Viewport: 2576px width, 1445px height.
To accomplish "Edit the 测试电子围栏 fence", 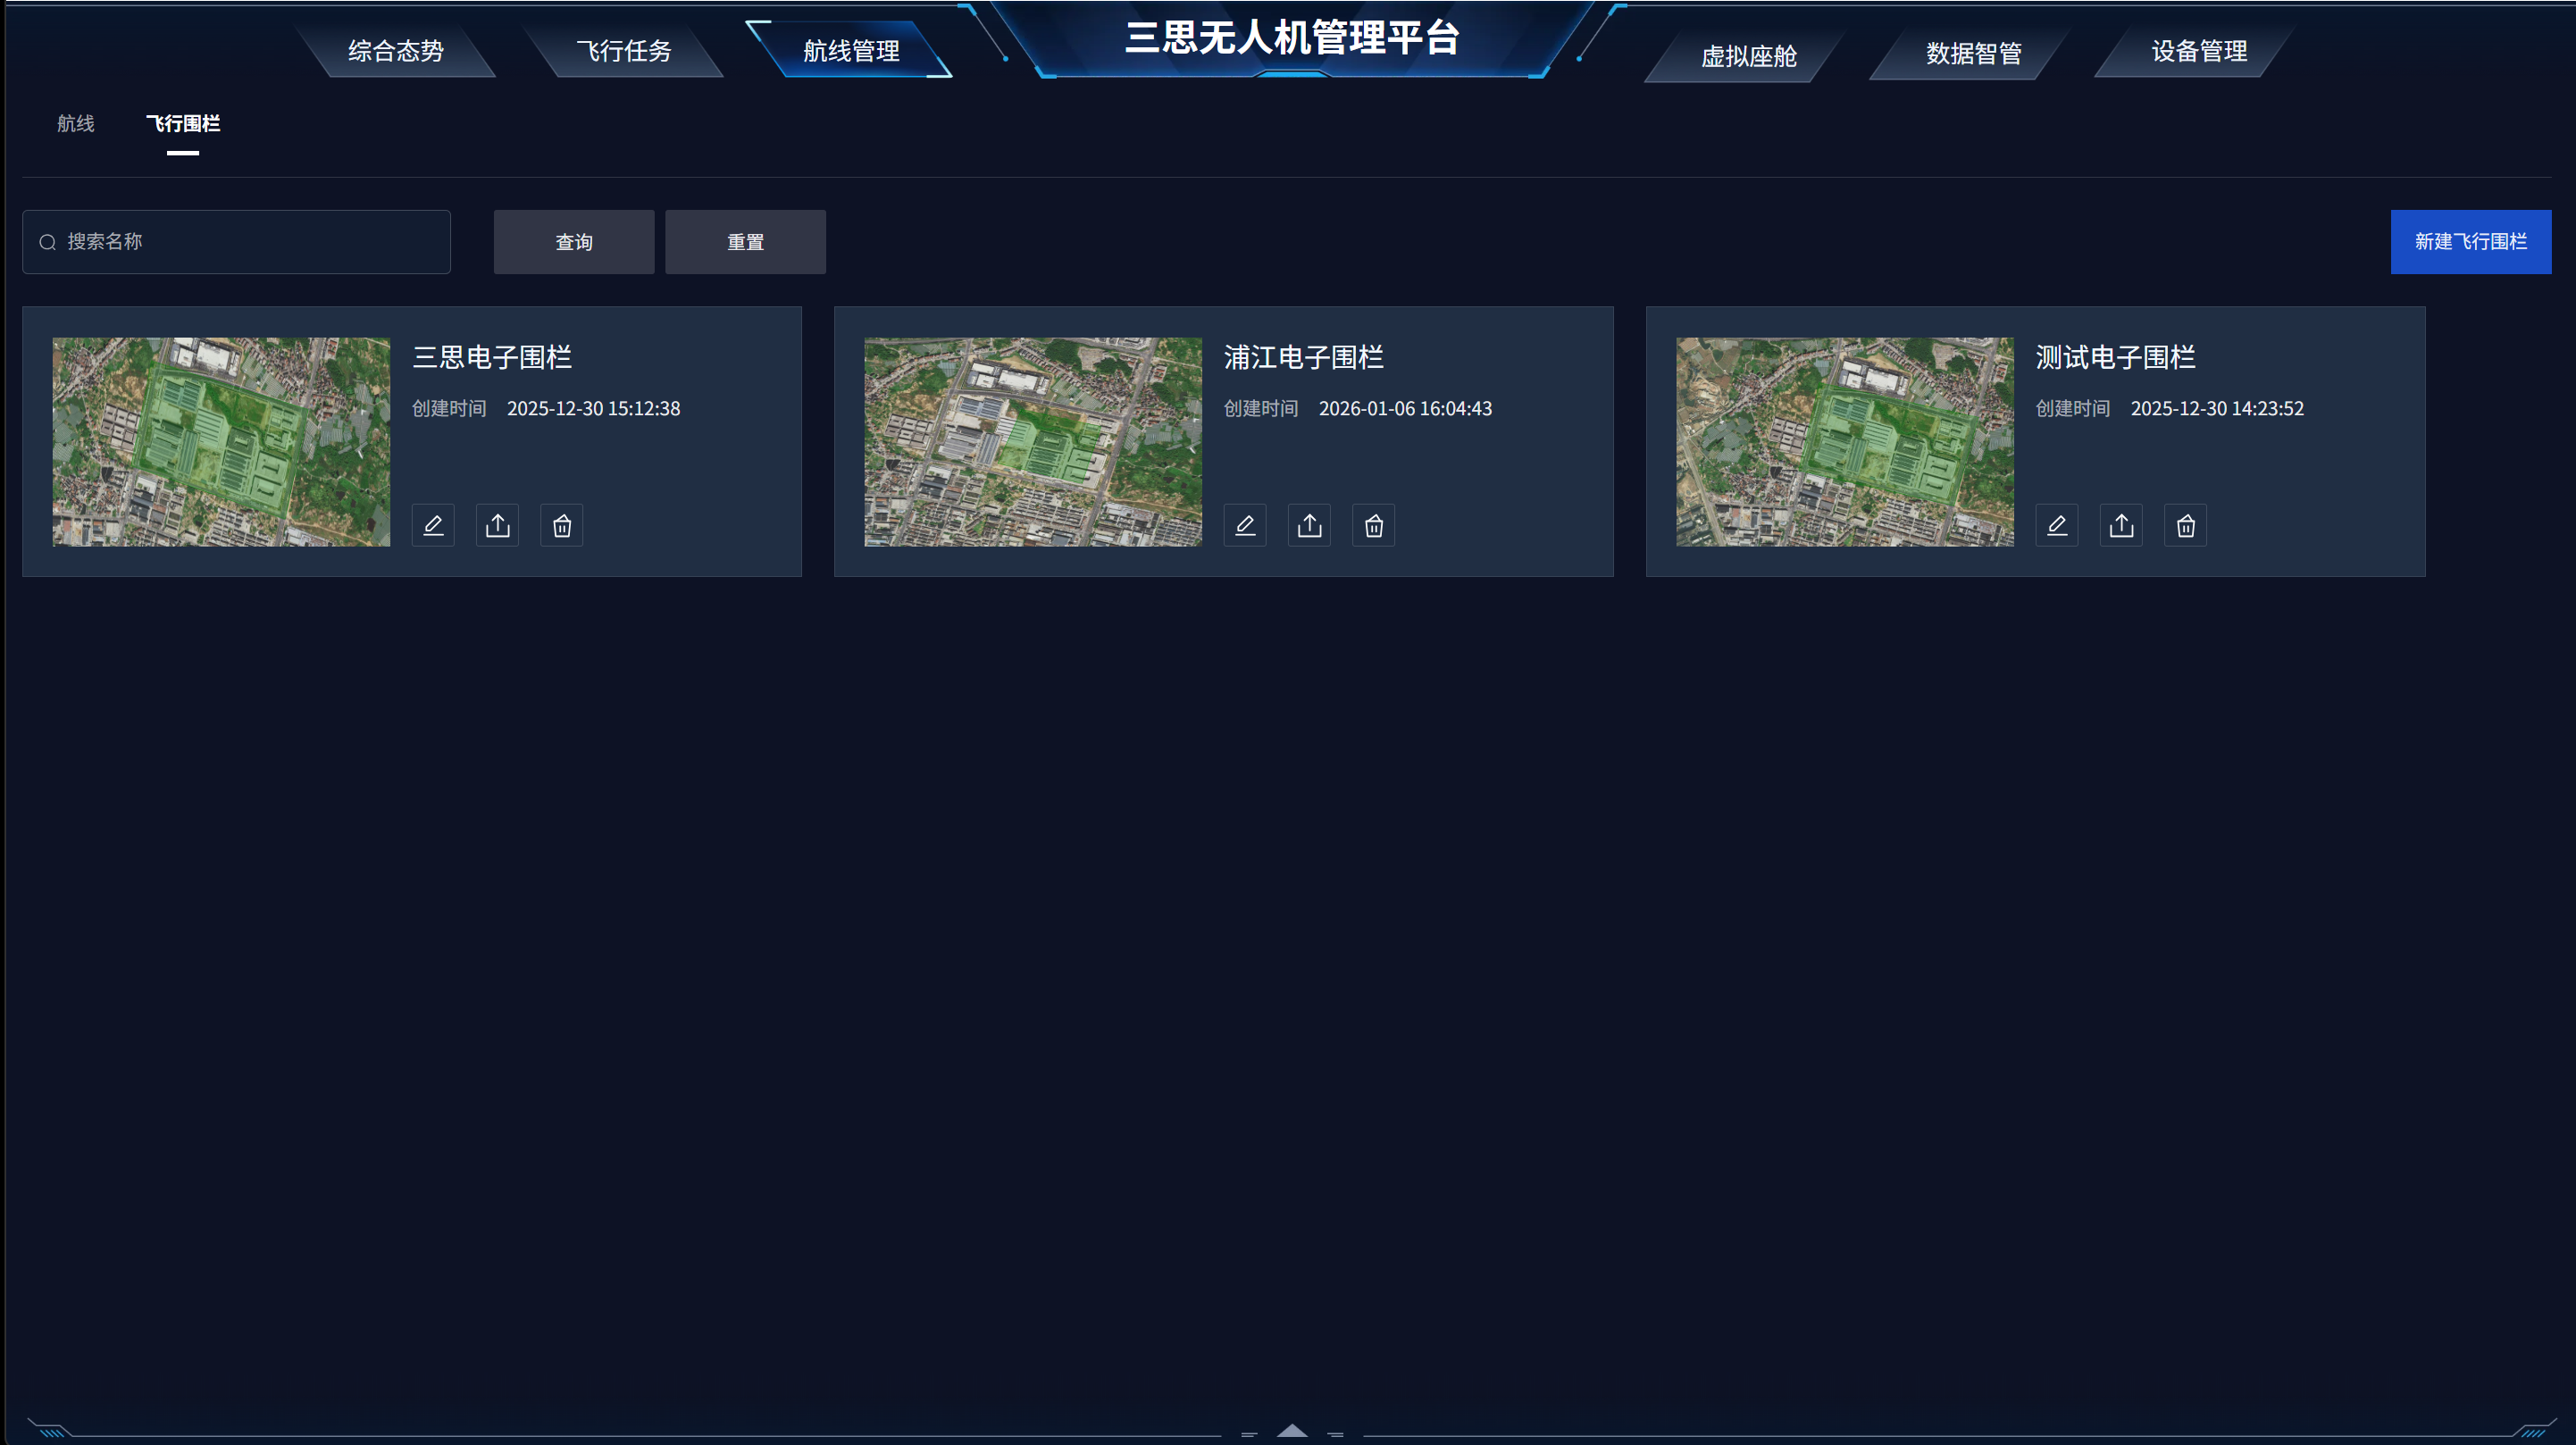I will tap(2057, 525).
